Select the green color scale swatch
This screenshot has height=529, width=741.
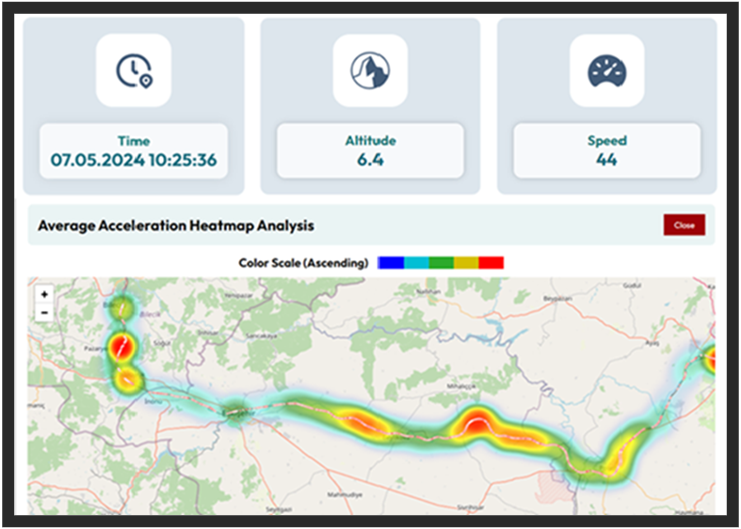(441, 263)
